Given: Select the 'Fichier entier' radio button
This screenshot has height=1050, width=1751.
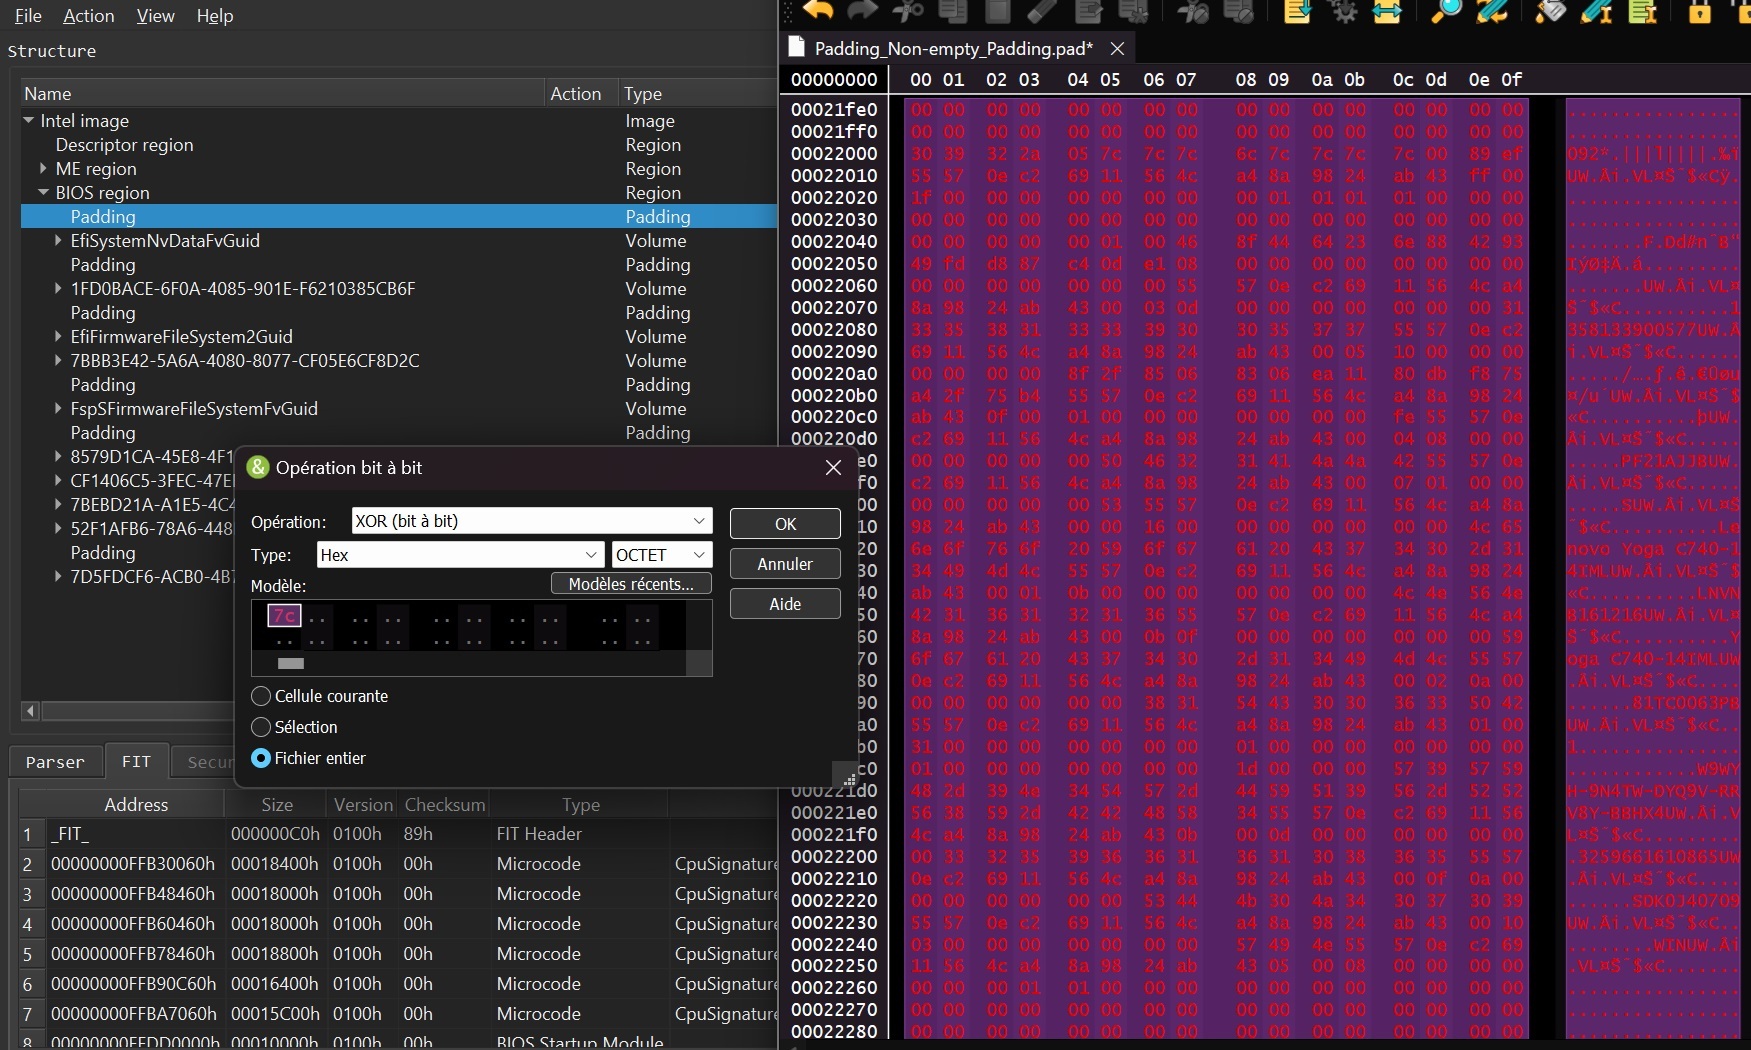Looking at the screenshot, I should [262, 758].
